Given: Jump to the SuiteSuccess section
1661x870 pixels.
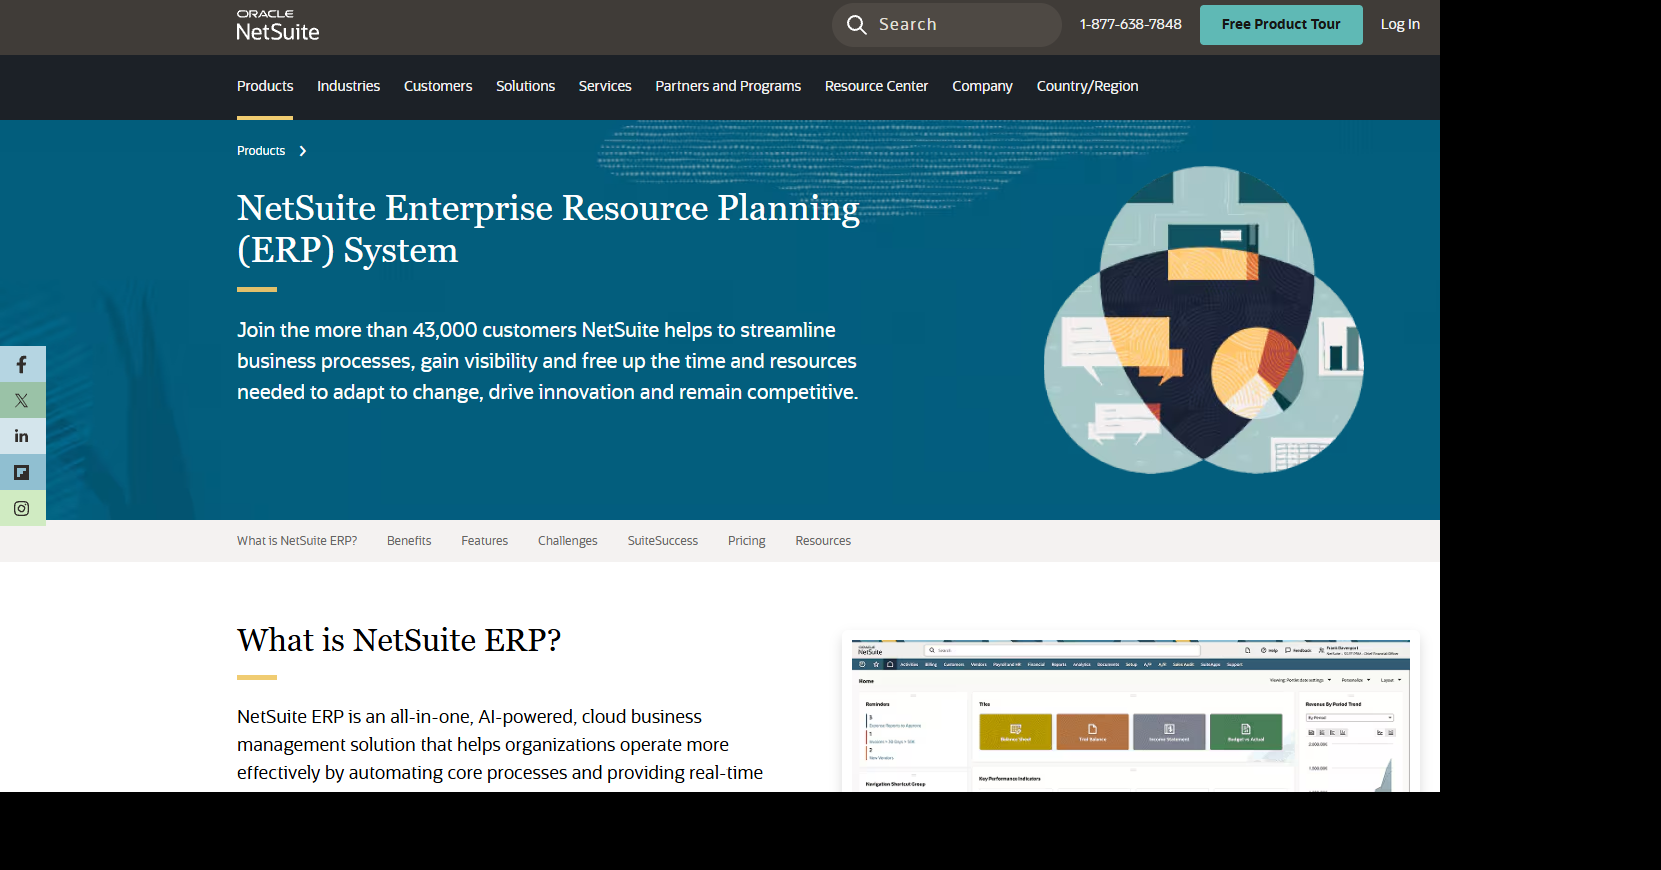Looking at the screenshot, I should coord(663,541).
